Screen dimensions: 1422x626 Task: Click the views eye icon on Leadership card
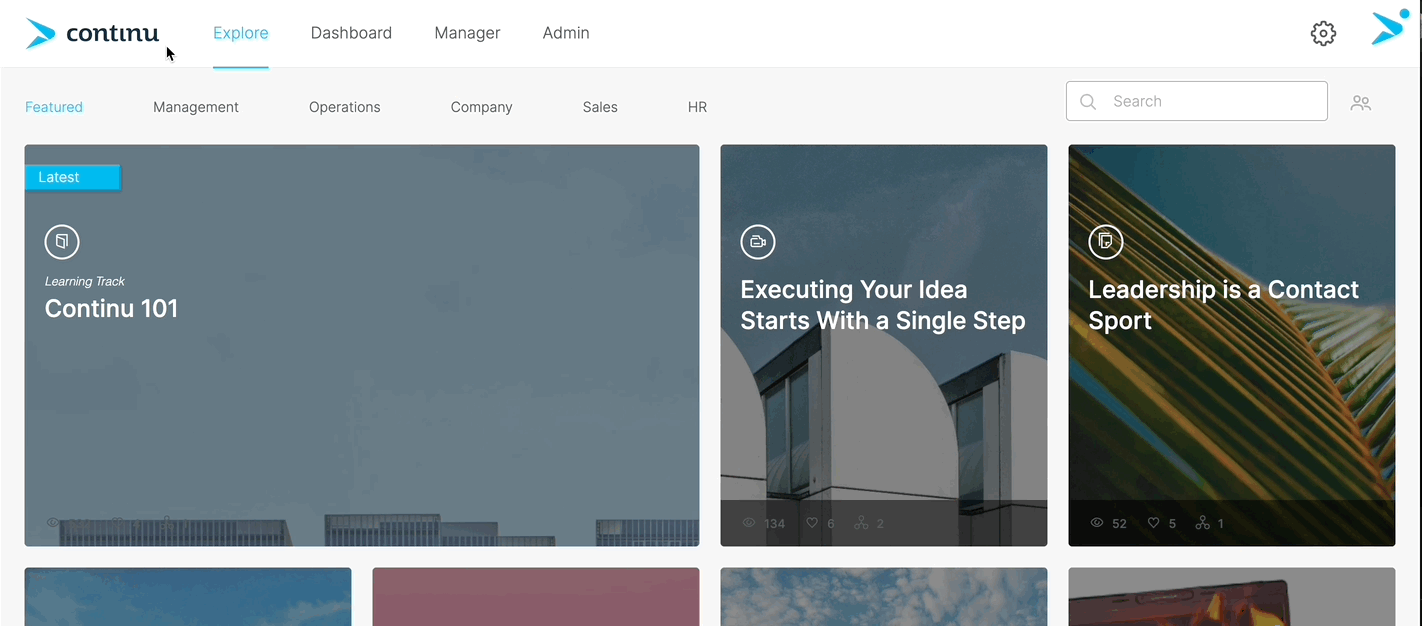point(1097,523)
